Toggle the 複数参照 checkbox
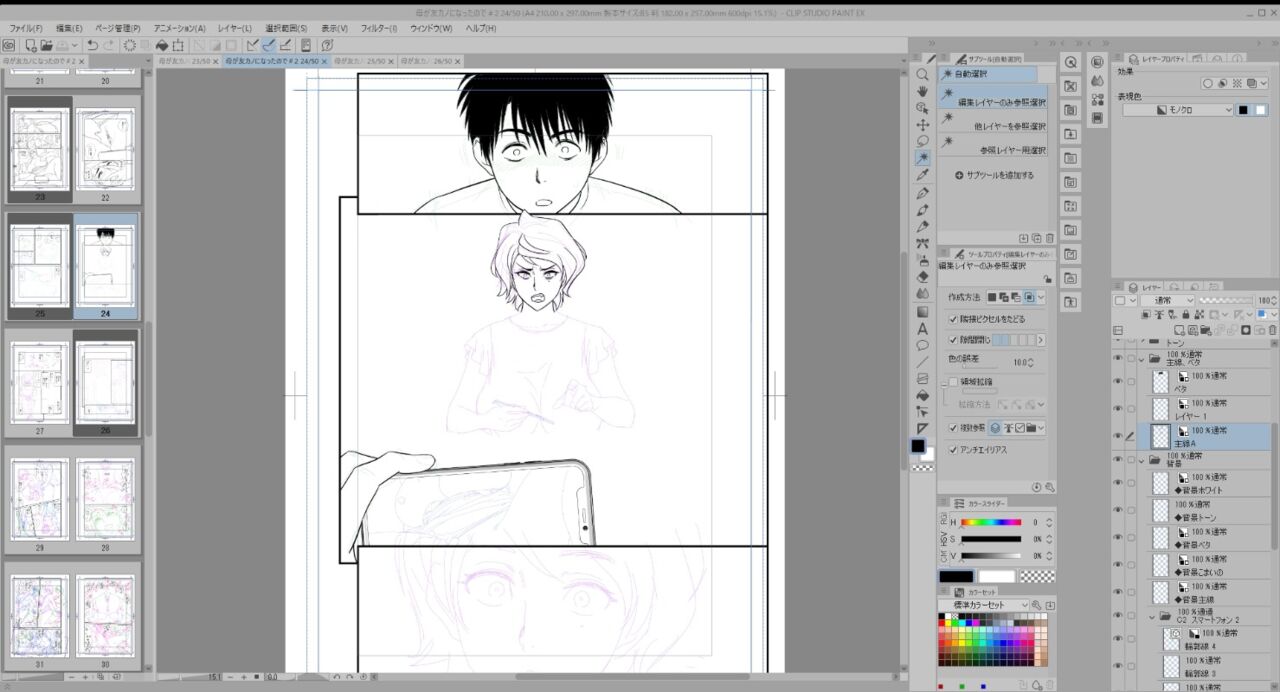Screen dimensions: 1280x692 [x=953, y=428]
